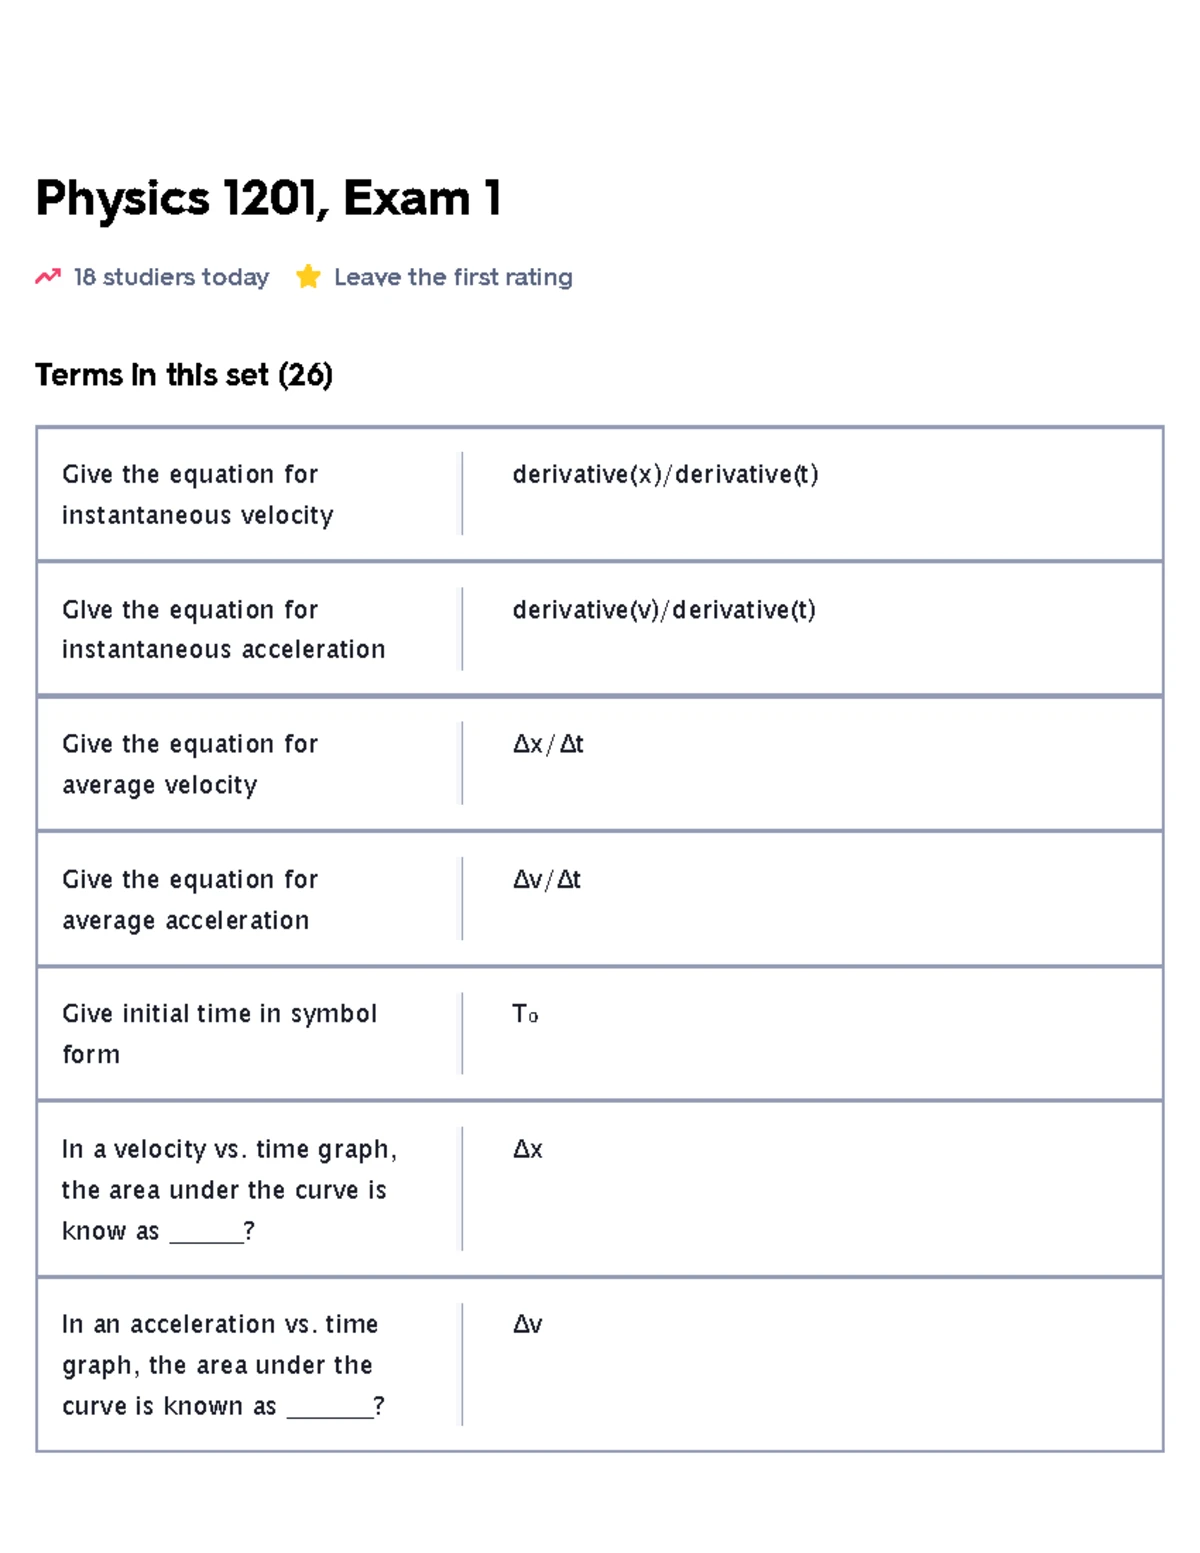
Task: Click the pink trending arrow icon
Action: (x=47, y=277)
